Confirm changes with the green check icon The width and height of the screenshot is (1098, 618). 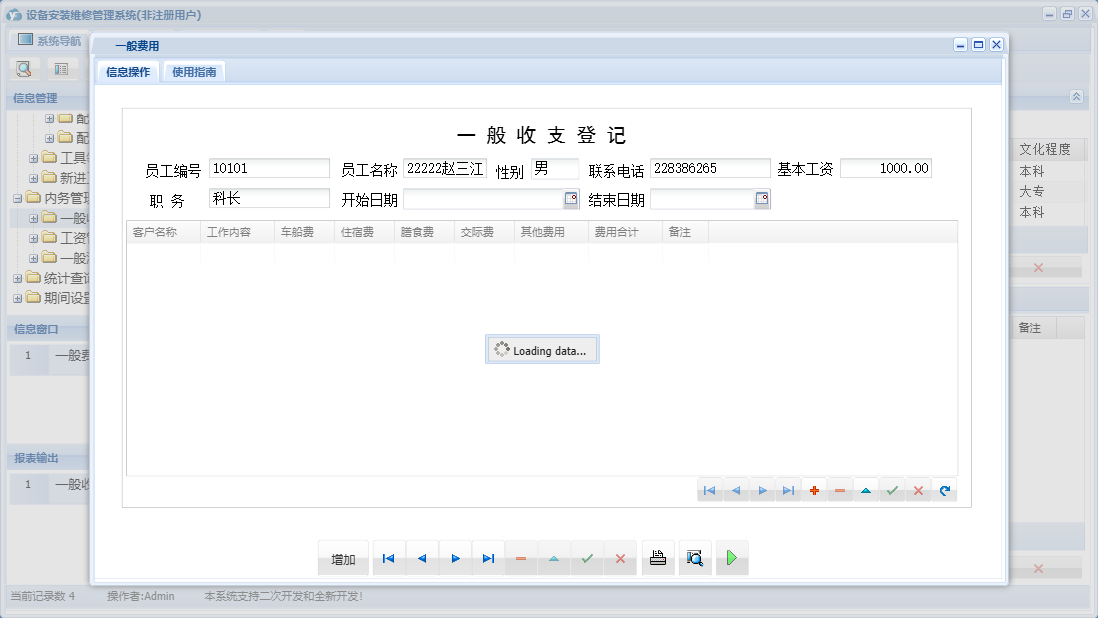892,490
